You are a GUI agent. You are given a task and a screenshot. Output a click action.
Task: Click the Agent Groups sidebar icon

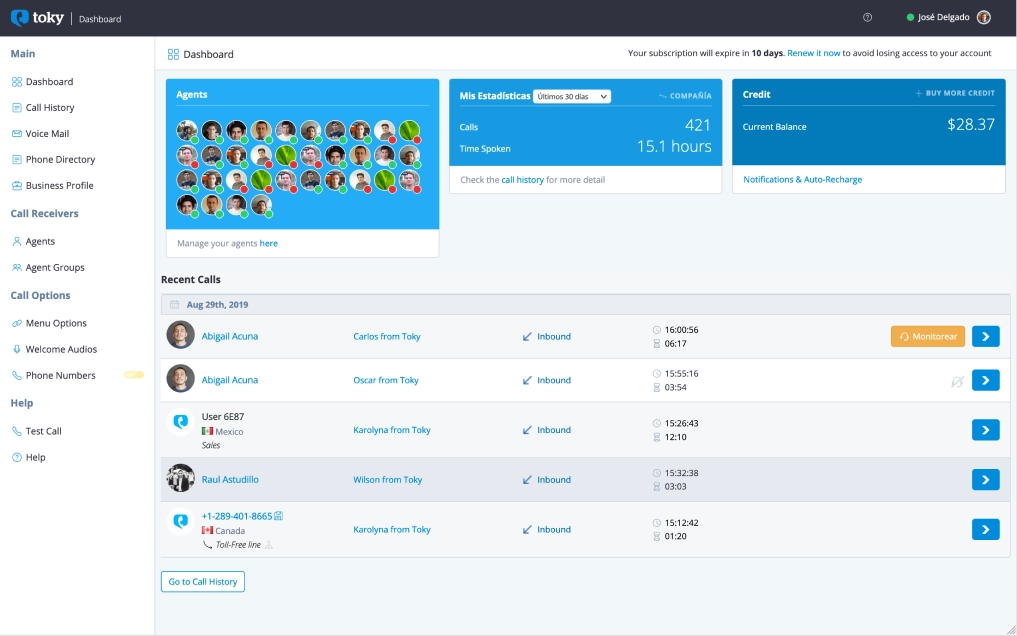[x=17, y=268]
